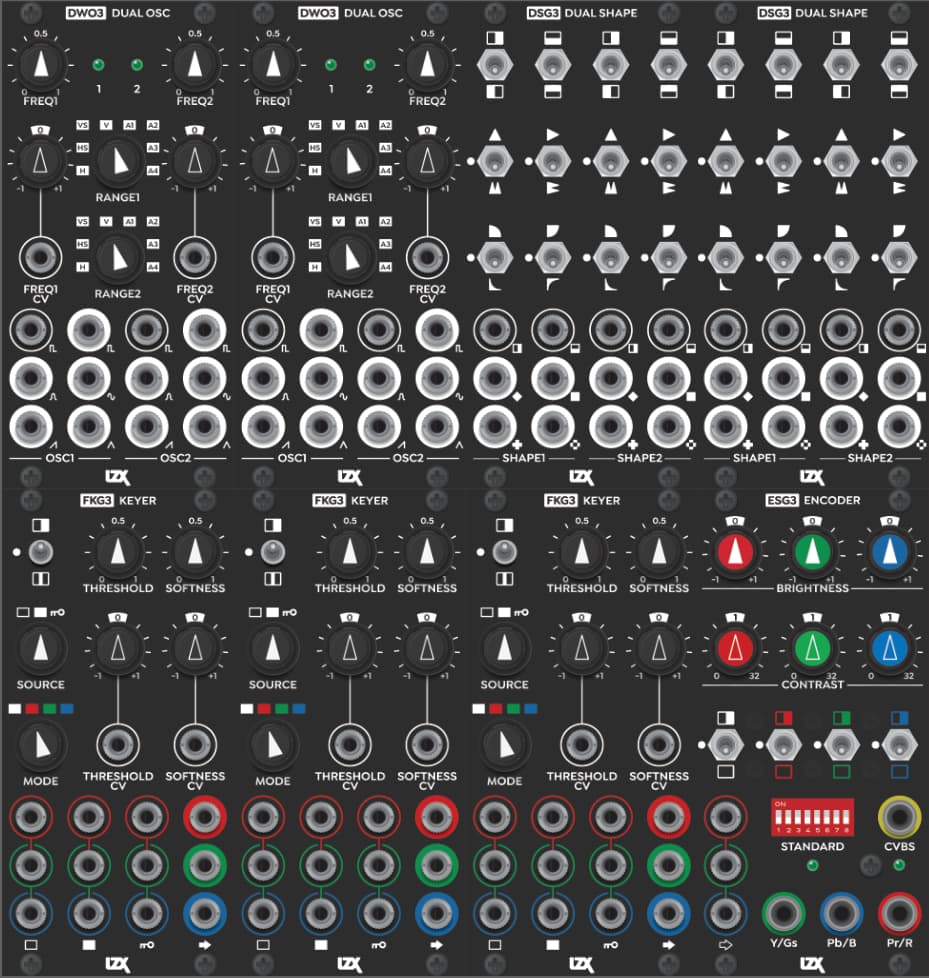This screenshot has height=978, width=929.
Task: Click SOFTNESS CV jack on middle FKG3 Keyer
Action: click(x=427, y=745)
